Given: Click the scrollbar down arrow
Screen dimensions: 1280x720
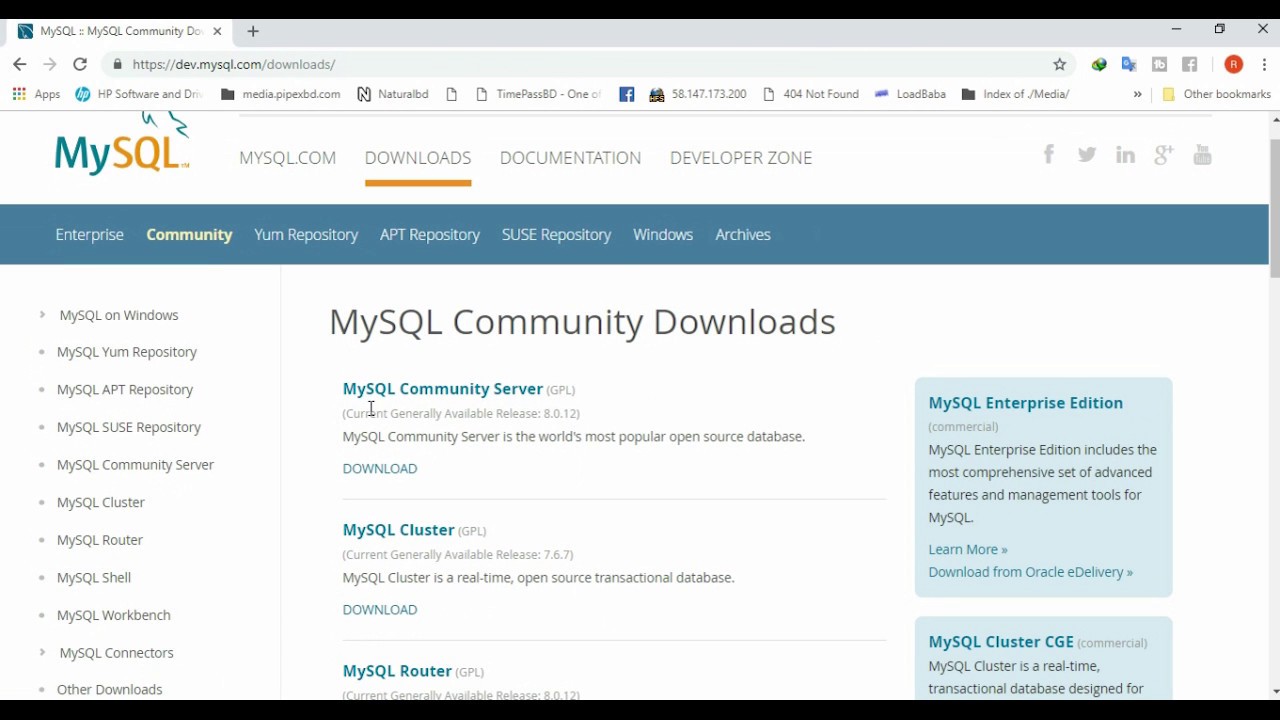Looking at the screenshot, I should pos(1275,691).
